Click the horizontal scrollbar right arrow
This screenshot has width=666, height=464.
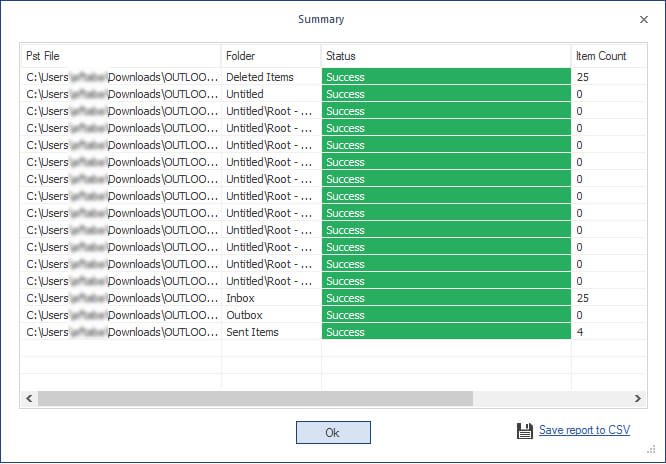pyautogui.click(x=638, y=399)
